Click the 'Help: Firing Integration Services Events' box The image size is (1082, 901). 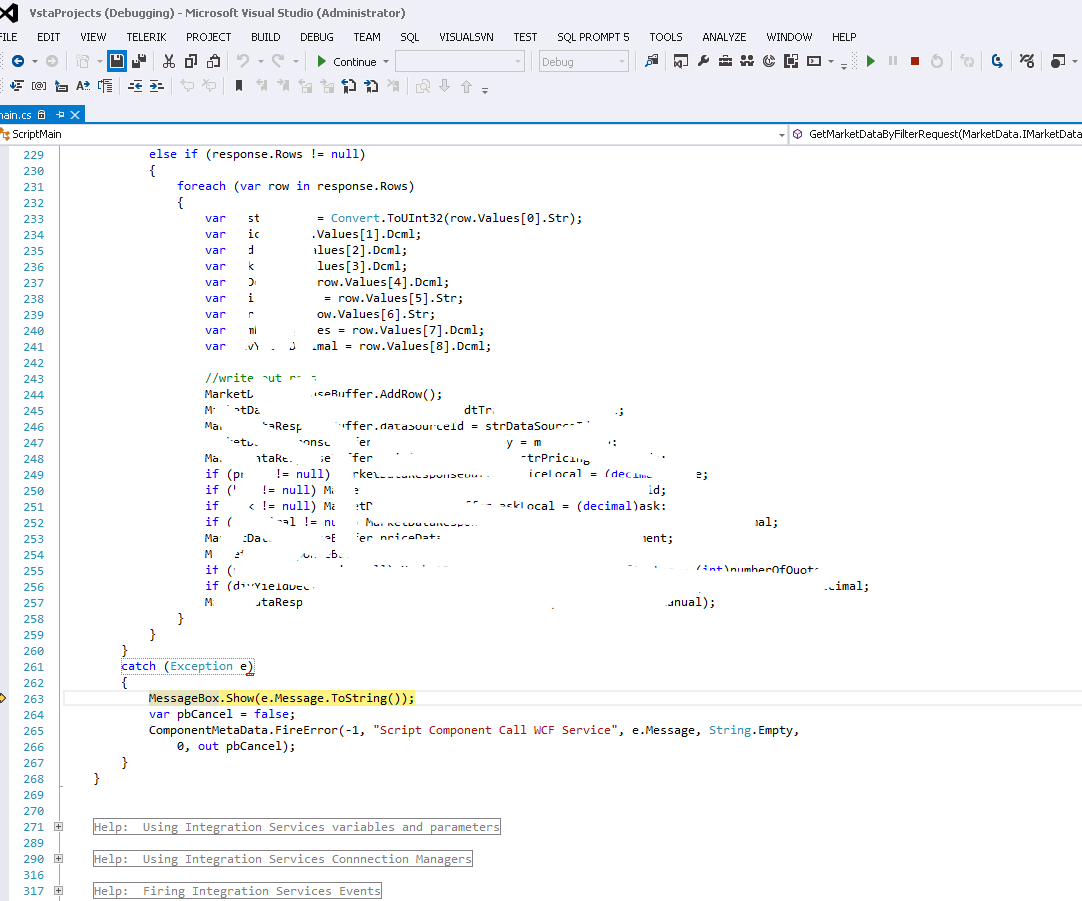237,891
